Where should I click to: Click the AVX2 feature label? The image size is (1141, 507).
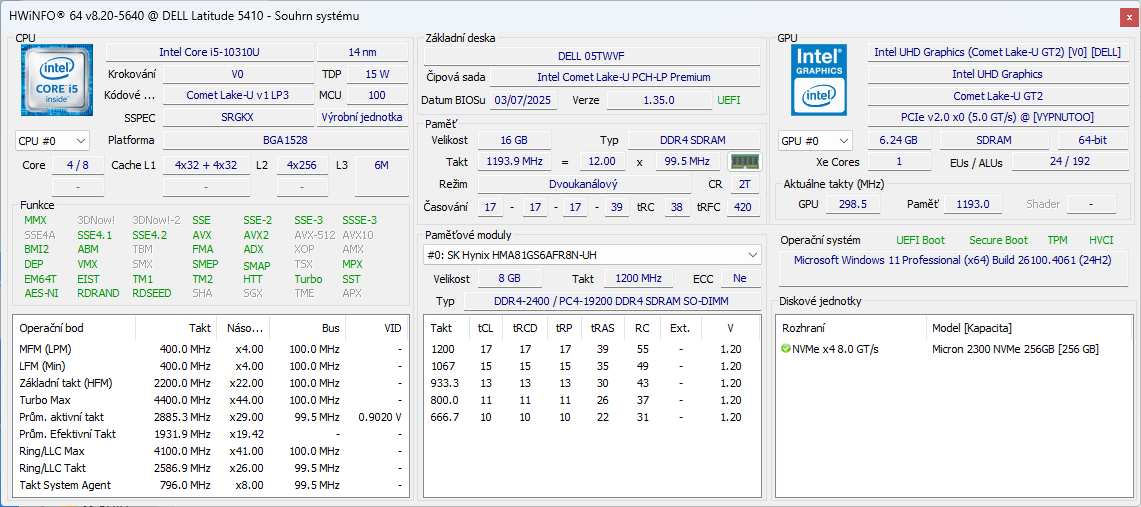tap(257, 235)
